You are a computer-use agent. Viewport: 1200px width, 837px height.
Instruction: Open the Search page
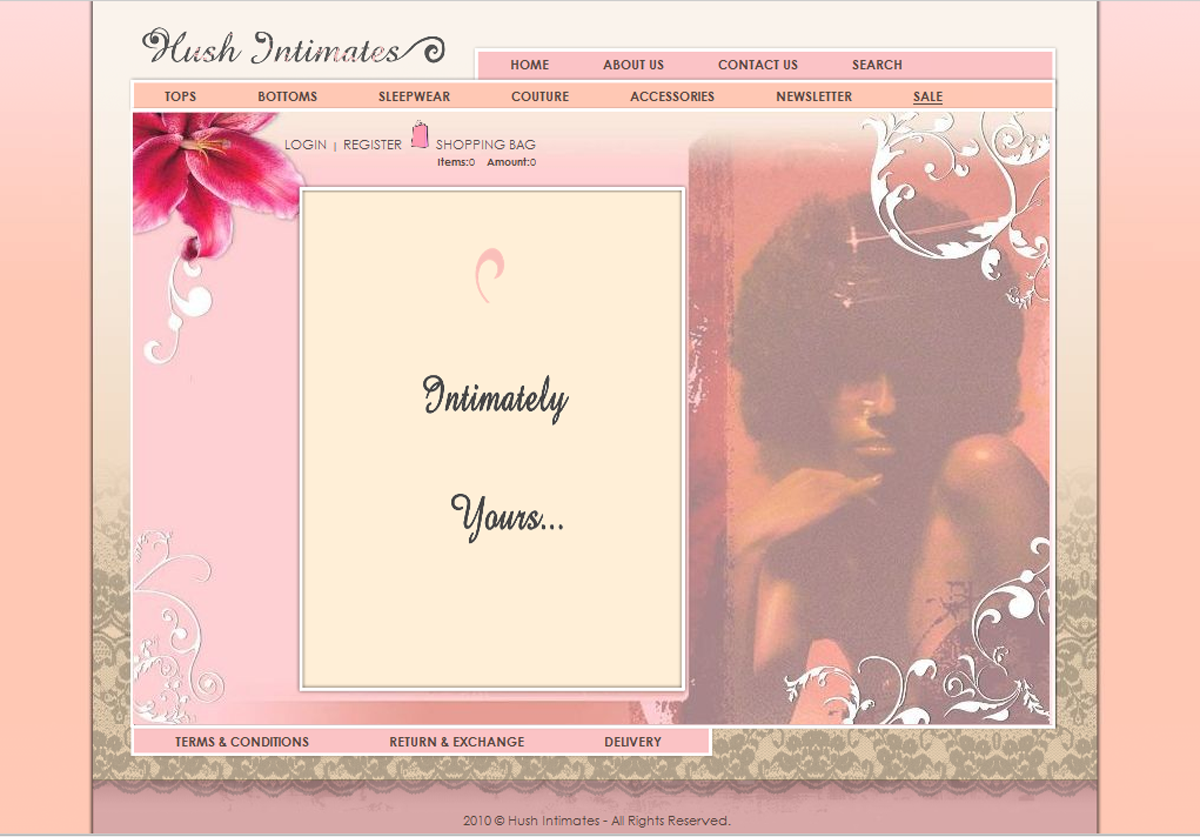876,65
